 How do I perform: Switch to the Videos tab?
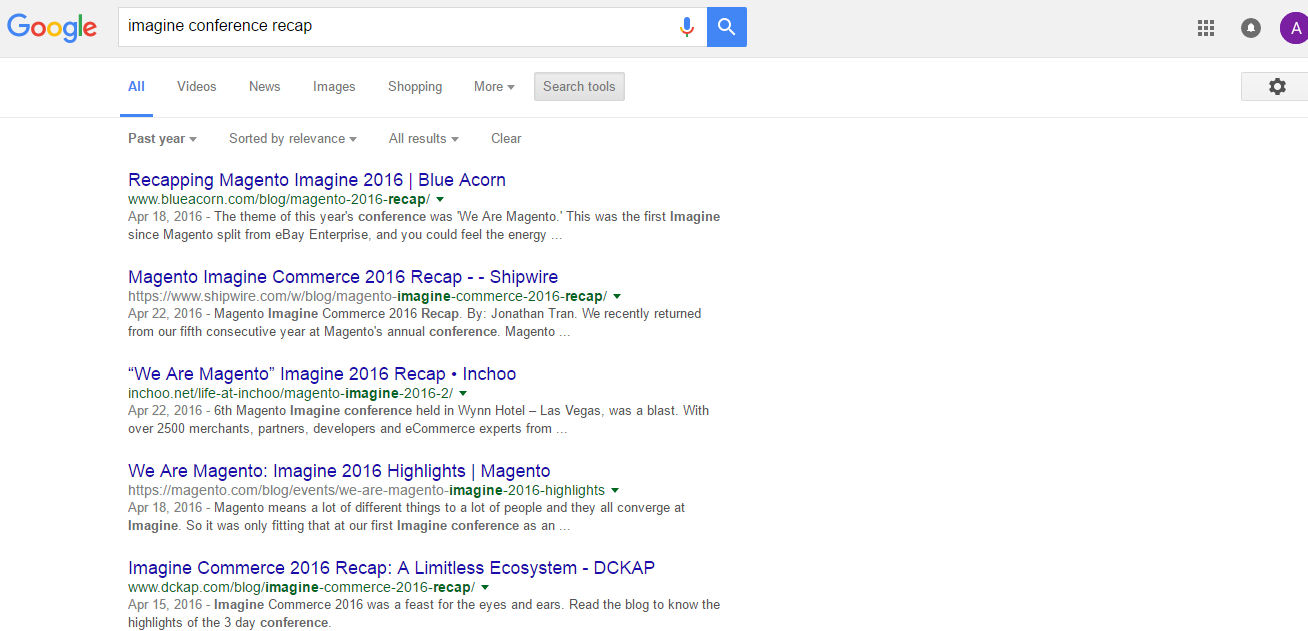[197, 87]
